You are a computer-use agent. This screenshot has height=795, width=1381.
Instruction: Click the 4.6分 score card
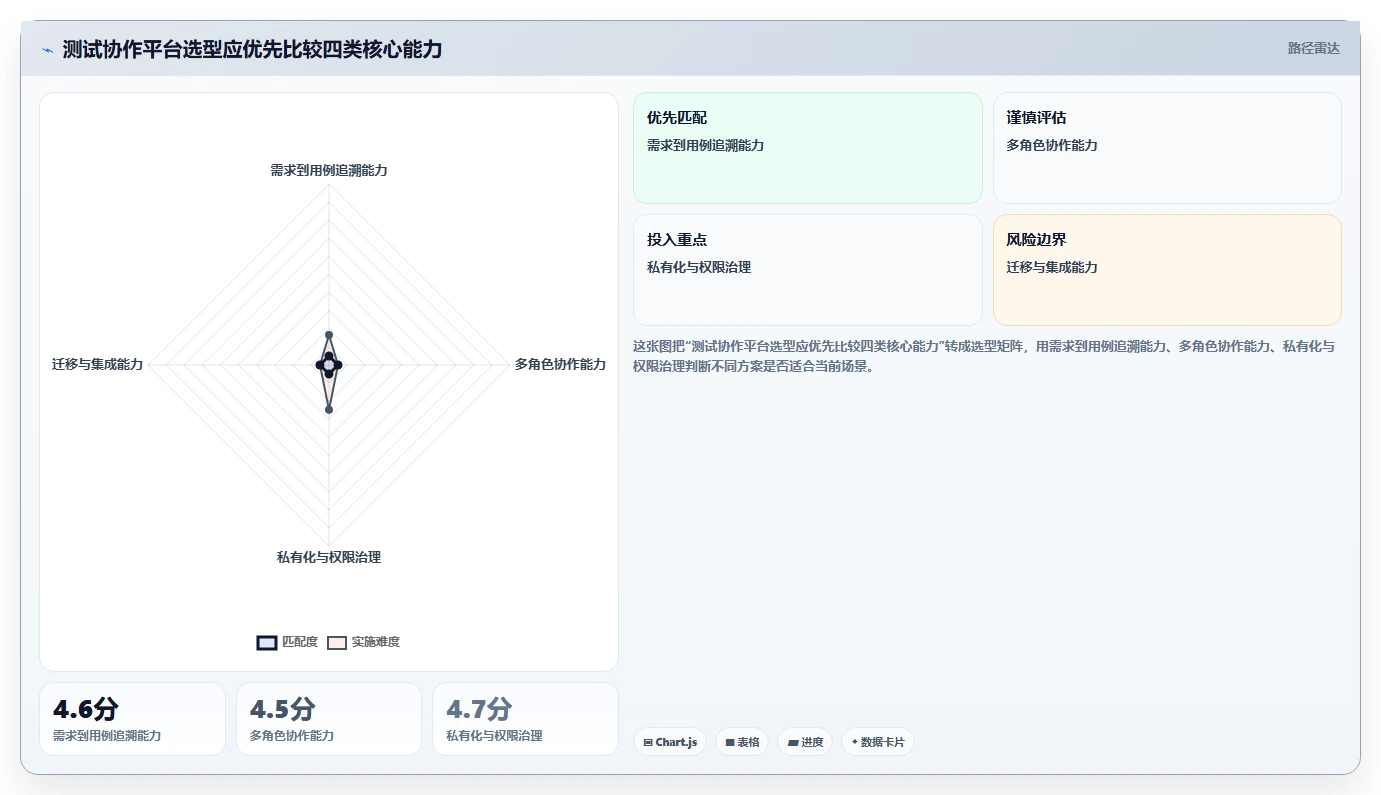(132, 719)
